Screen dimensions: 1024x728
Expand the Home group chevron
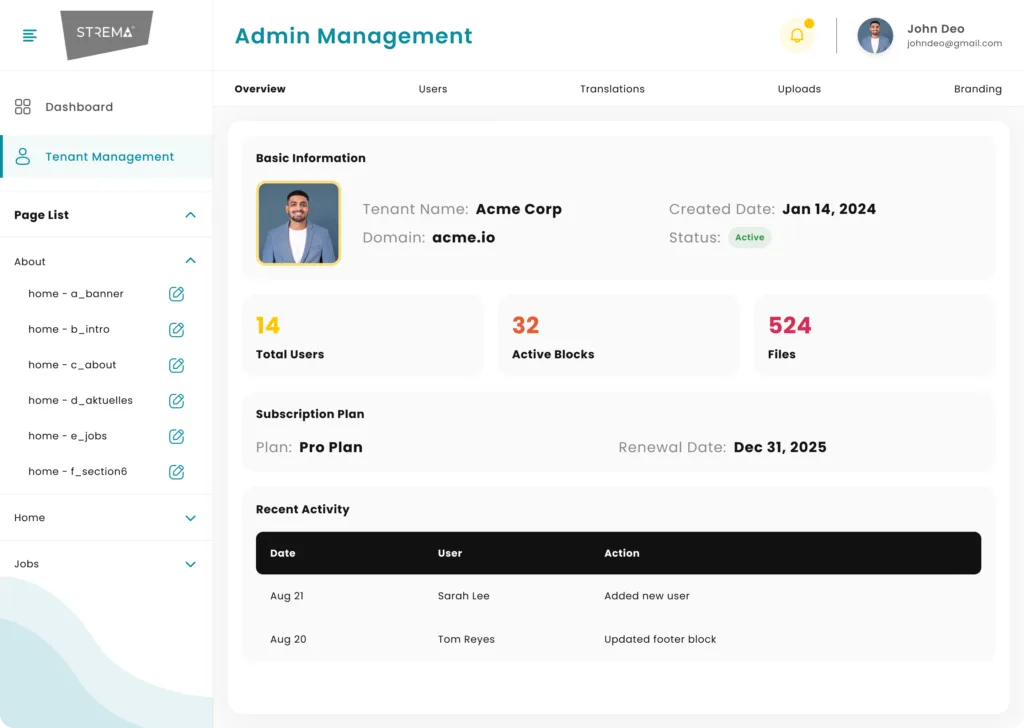click(190, 518)
